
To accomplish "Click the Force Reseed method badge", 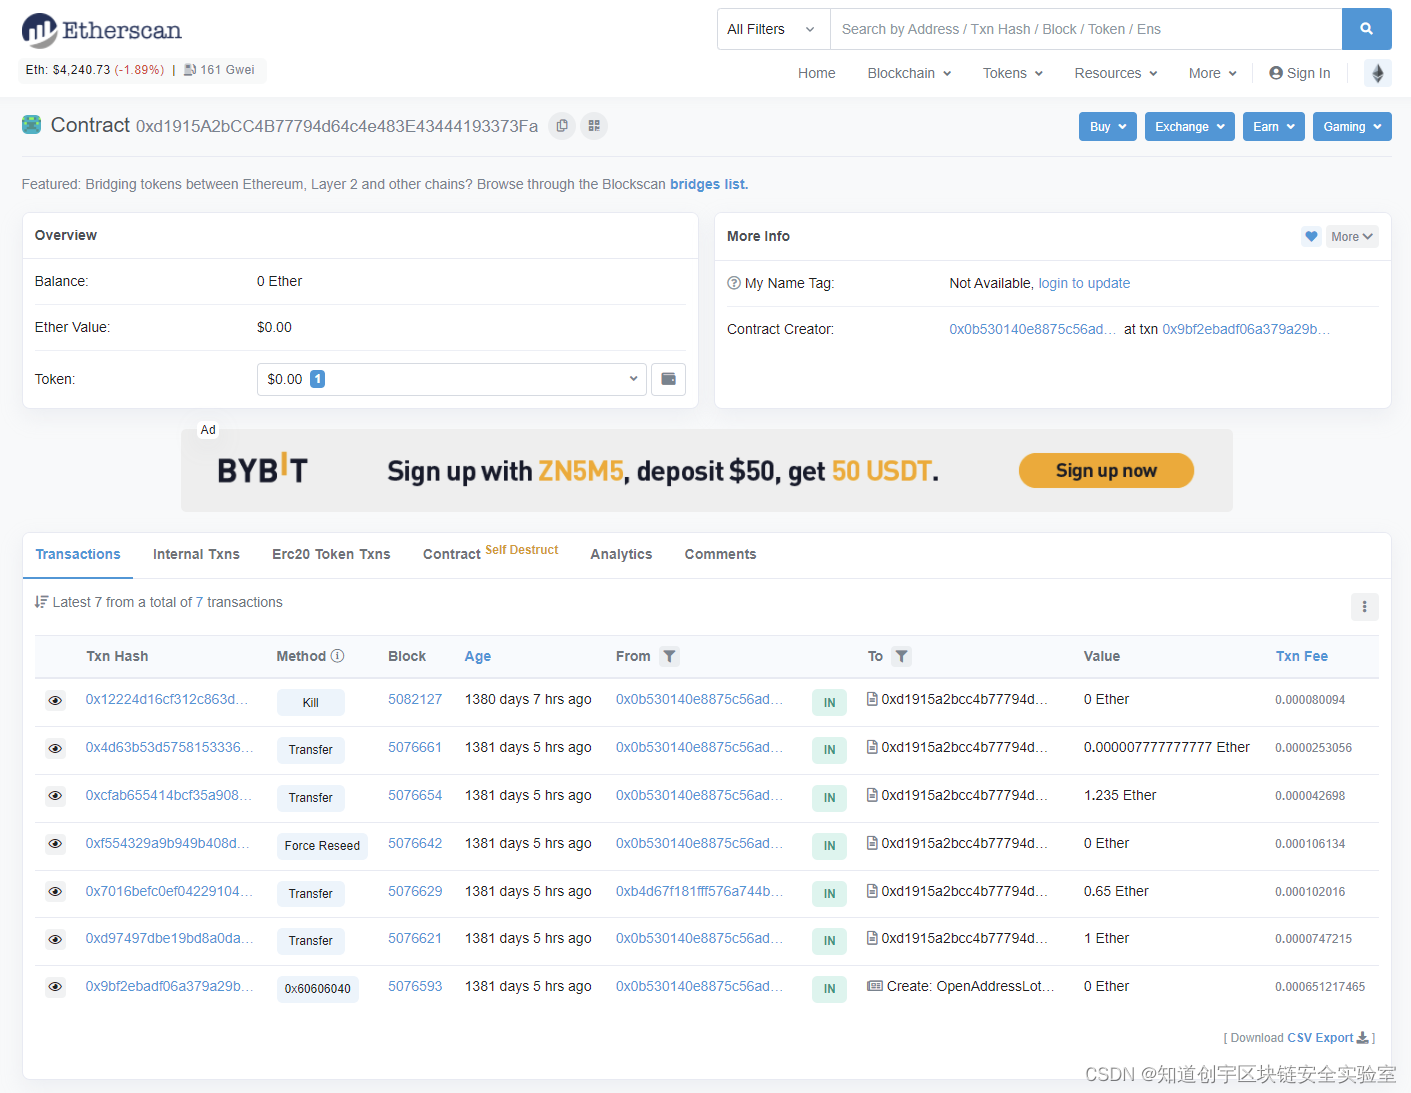I will click(x=322, y=846).
